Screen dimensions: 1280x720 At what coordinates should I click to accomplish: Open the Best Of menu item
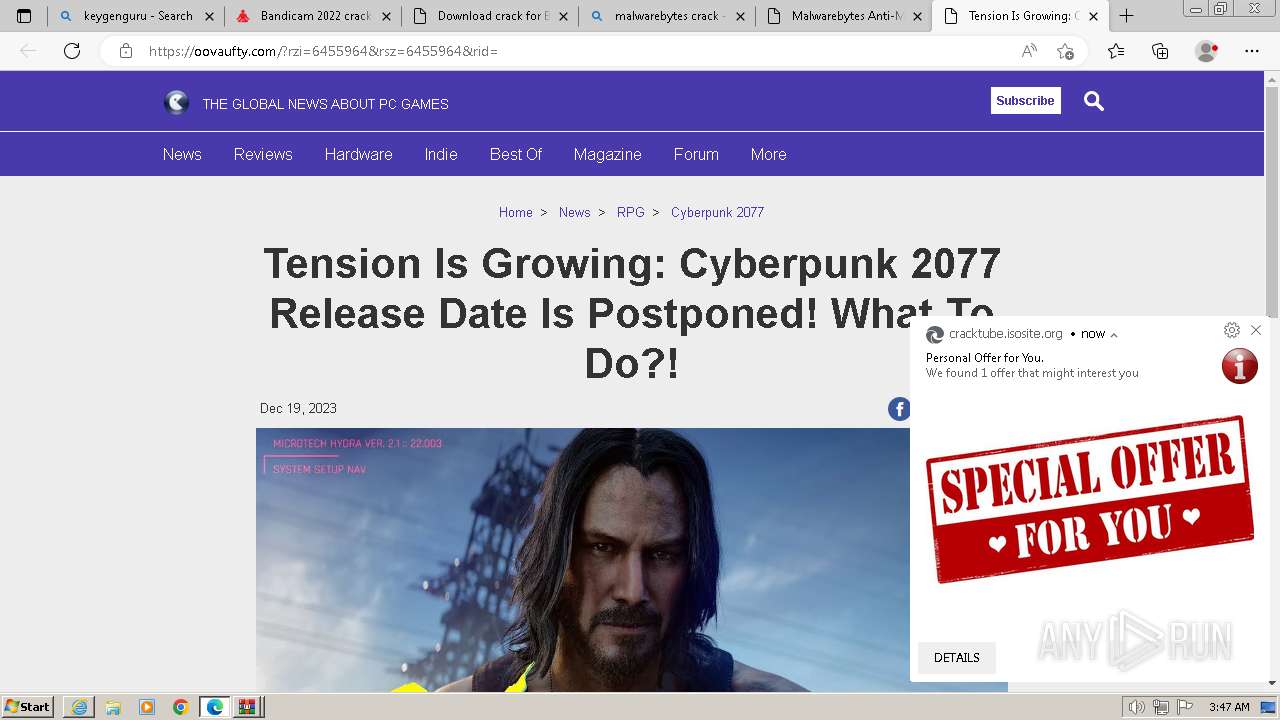(516, 154)
